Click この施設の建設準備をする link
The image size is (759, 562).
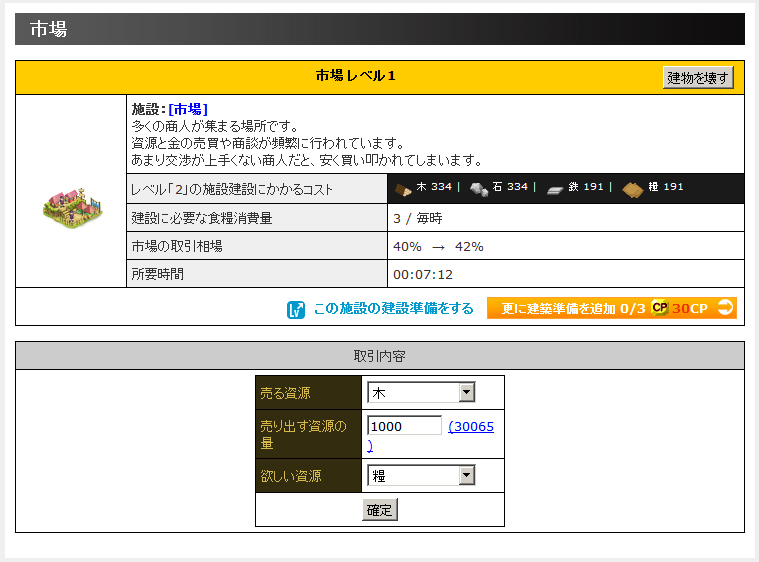(394, 308)
